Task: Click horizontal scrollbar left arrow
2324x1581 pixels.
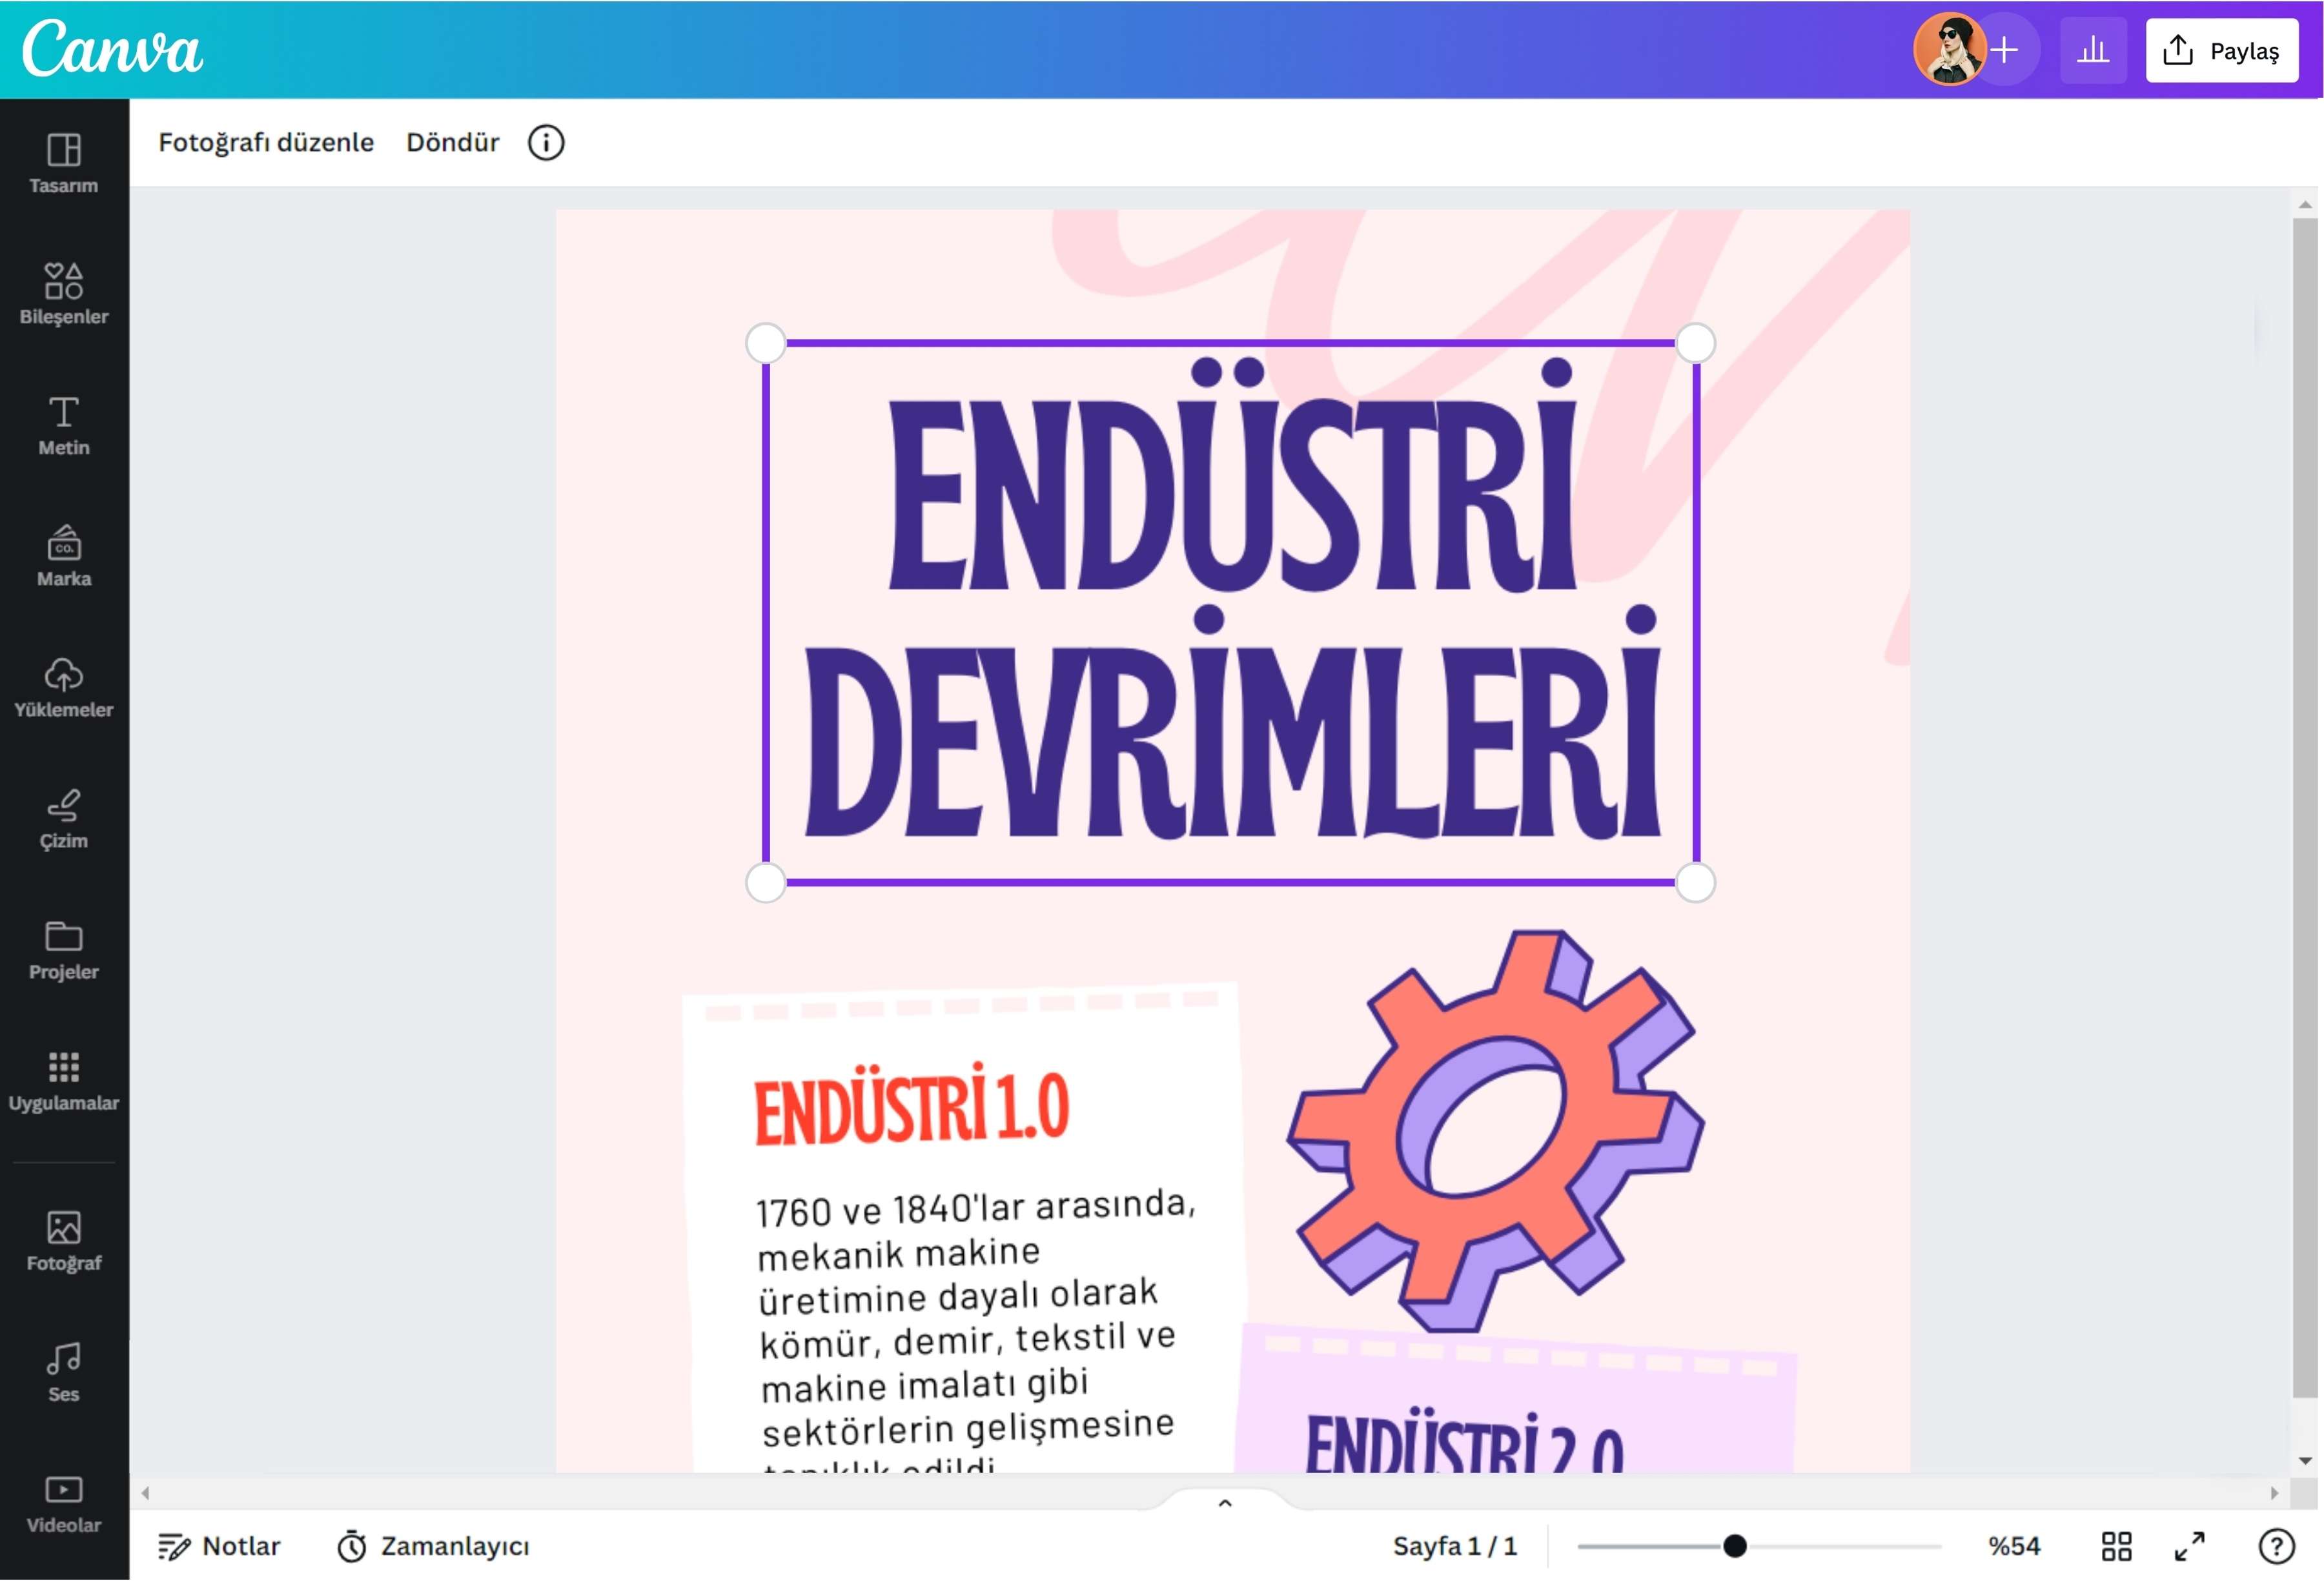Action: 146,1493
